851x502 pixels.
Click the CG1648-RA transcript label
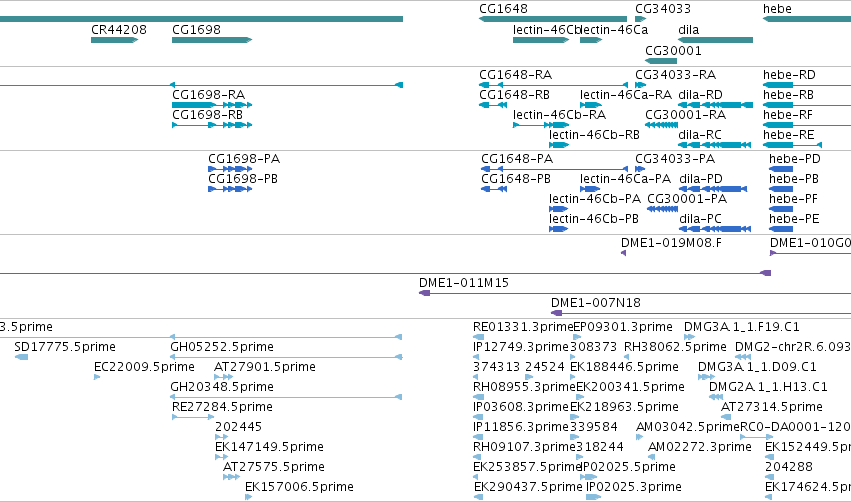coord(516,75)
